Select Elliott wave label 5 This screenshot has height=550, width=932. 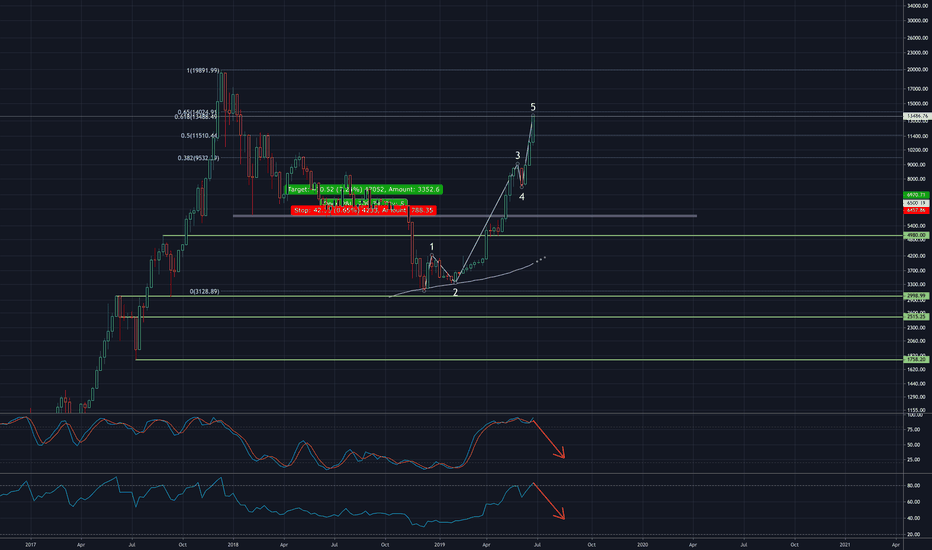533,107
